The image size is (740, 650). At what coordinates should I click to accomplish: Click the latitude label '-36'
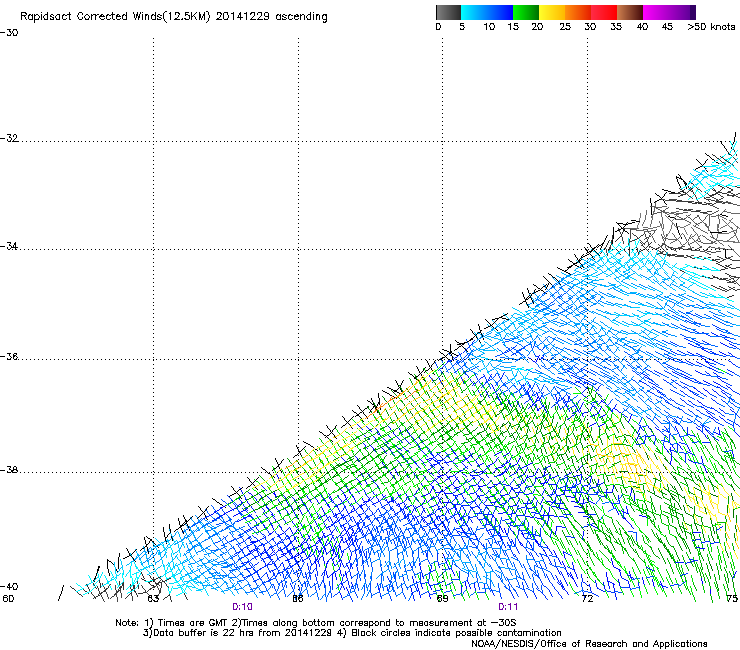pos(9,356)
